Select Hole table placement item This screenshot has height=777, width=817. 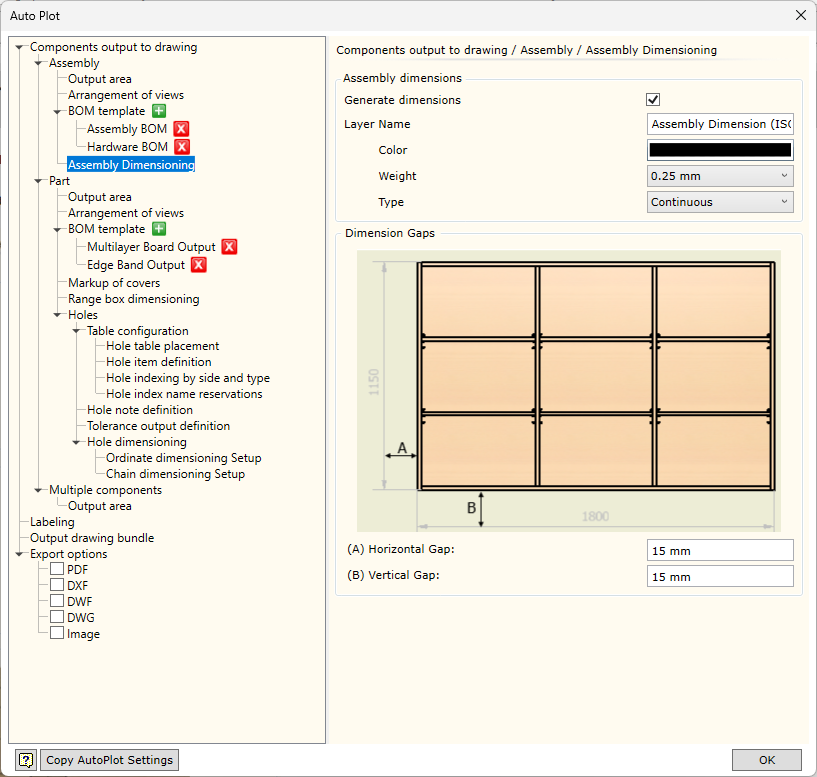point(163,346)
